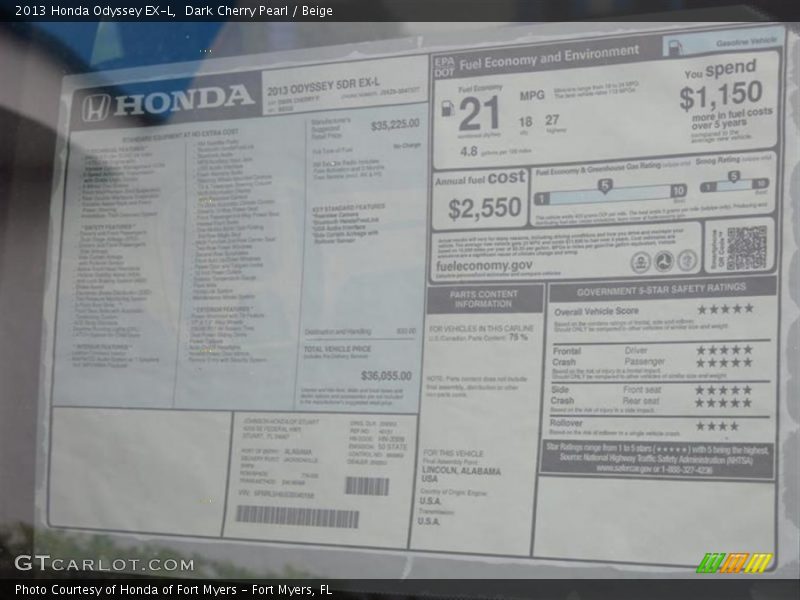Screen dimensions: 800x600
Task: Click the $35,225.00 suggested retail price
Action: click(x=395, y=124)
